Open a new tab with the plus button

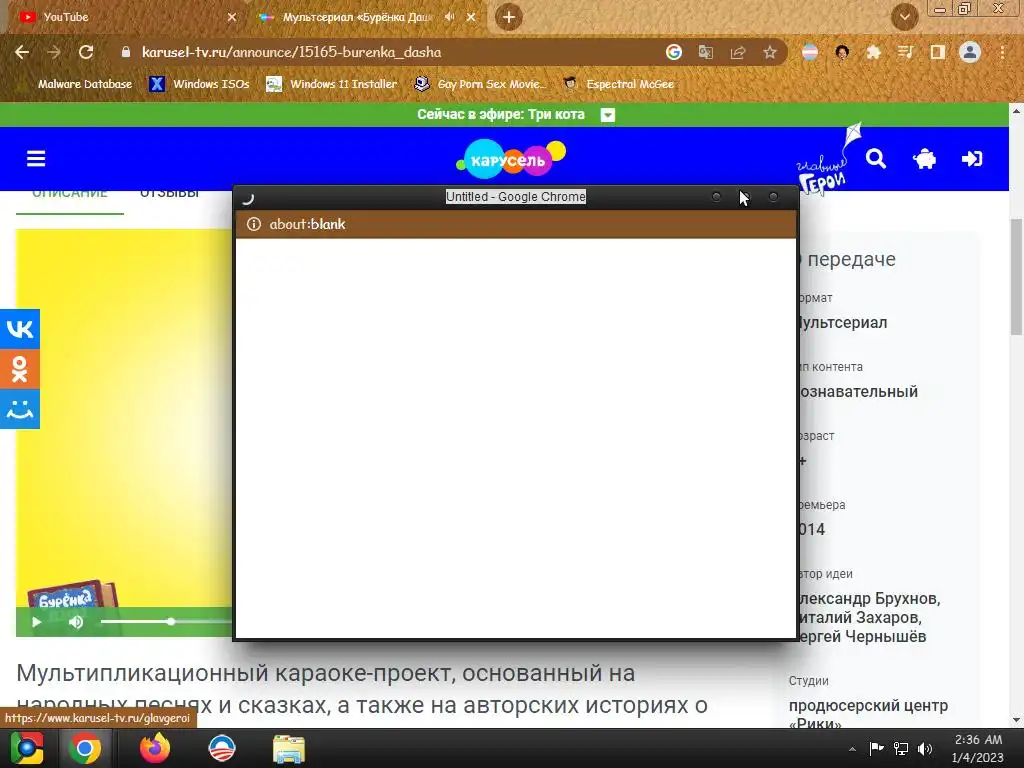click(509, 17)
